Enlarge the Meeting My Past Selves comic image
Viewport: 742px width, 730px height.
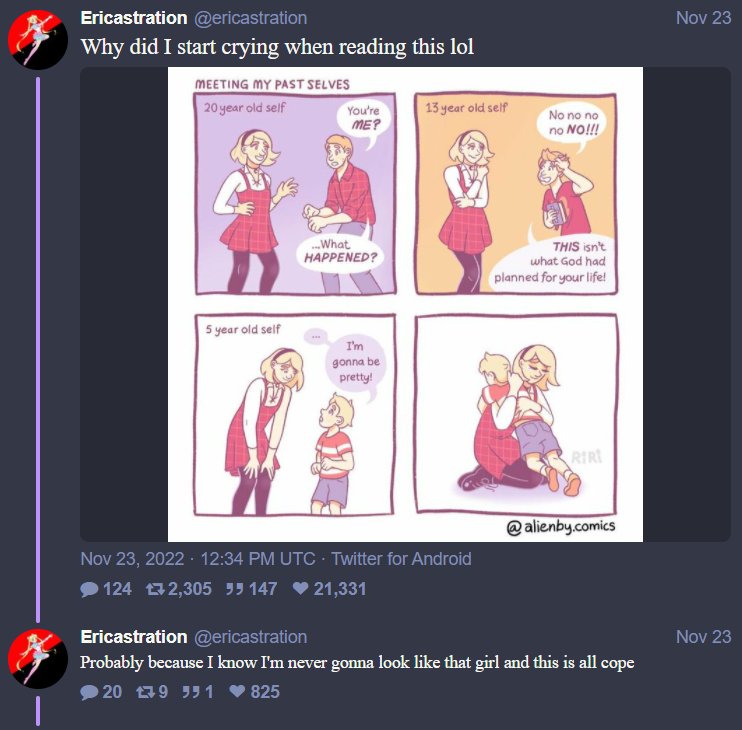pos(406,304)
